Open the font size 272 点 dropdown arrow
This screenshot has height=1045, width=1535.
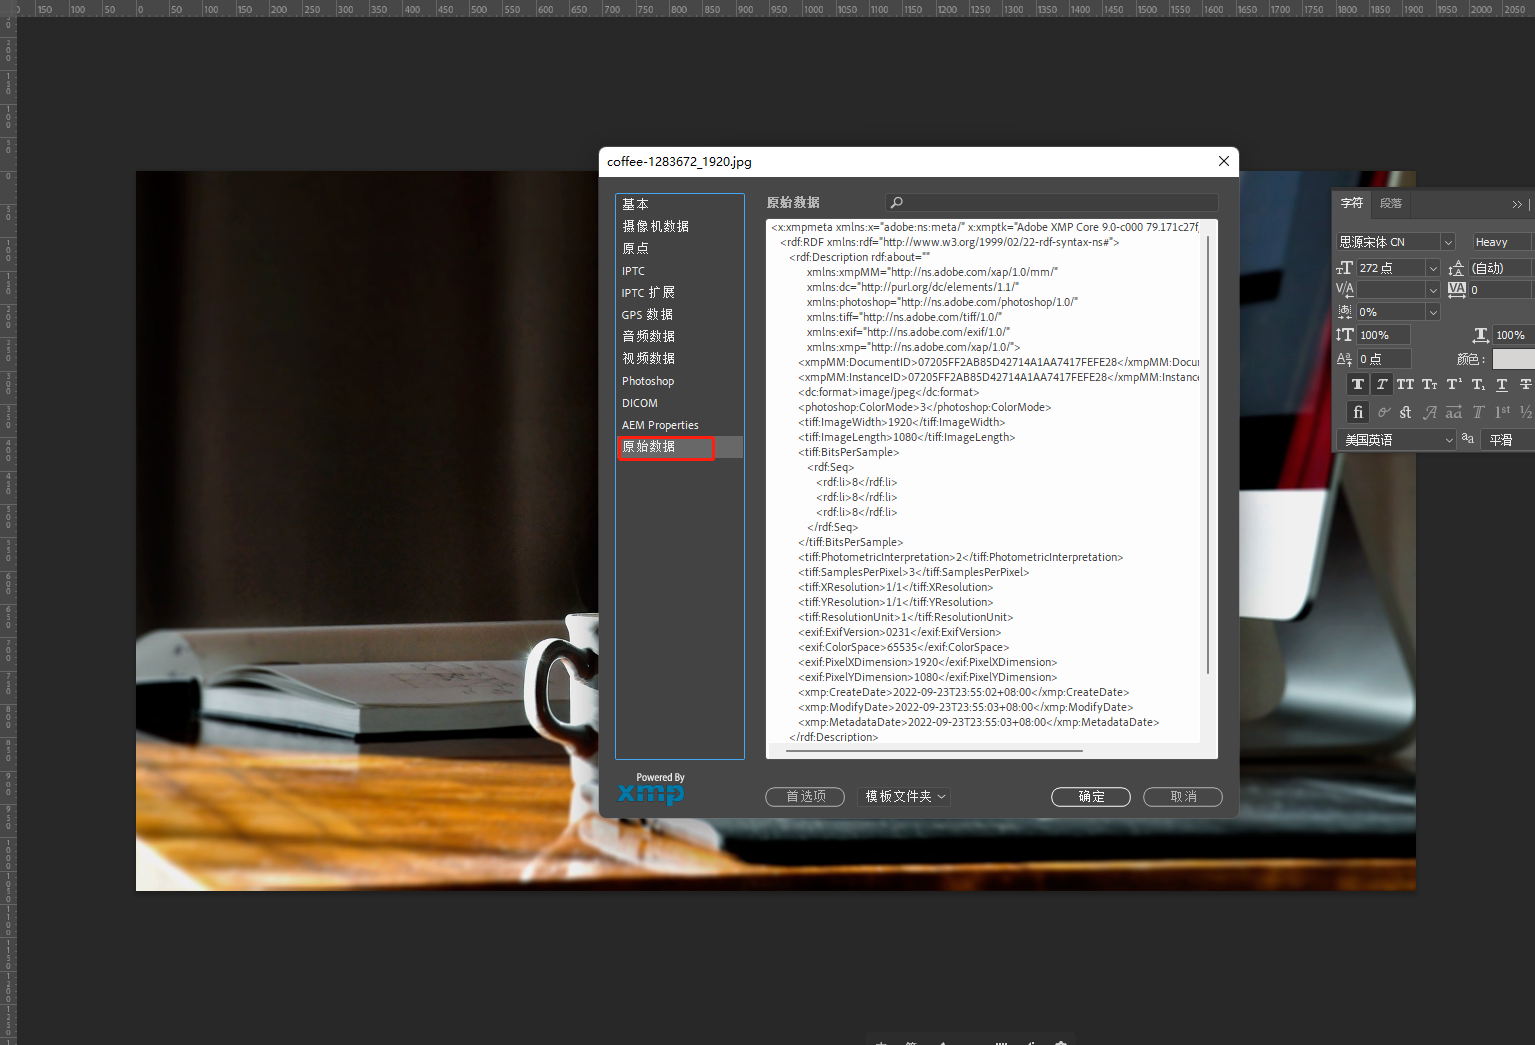click(1433, 268)
